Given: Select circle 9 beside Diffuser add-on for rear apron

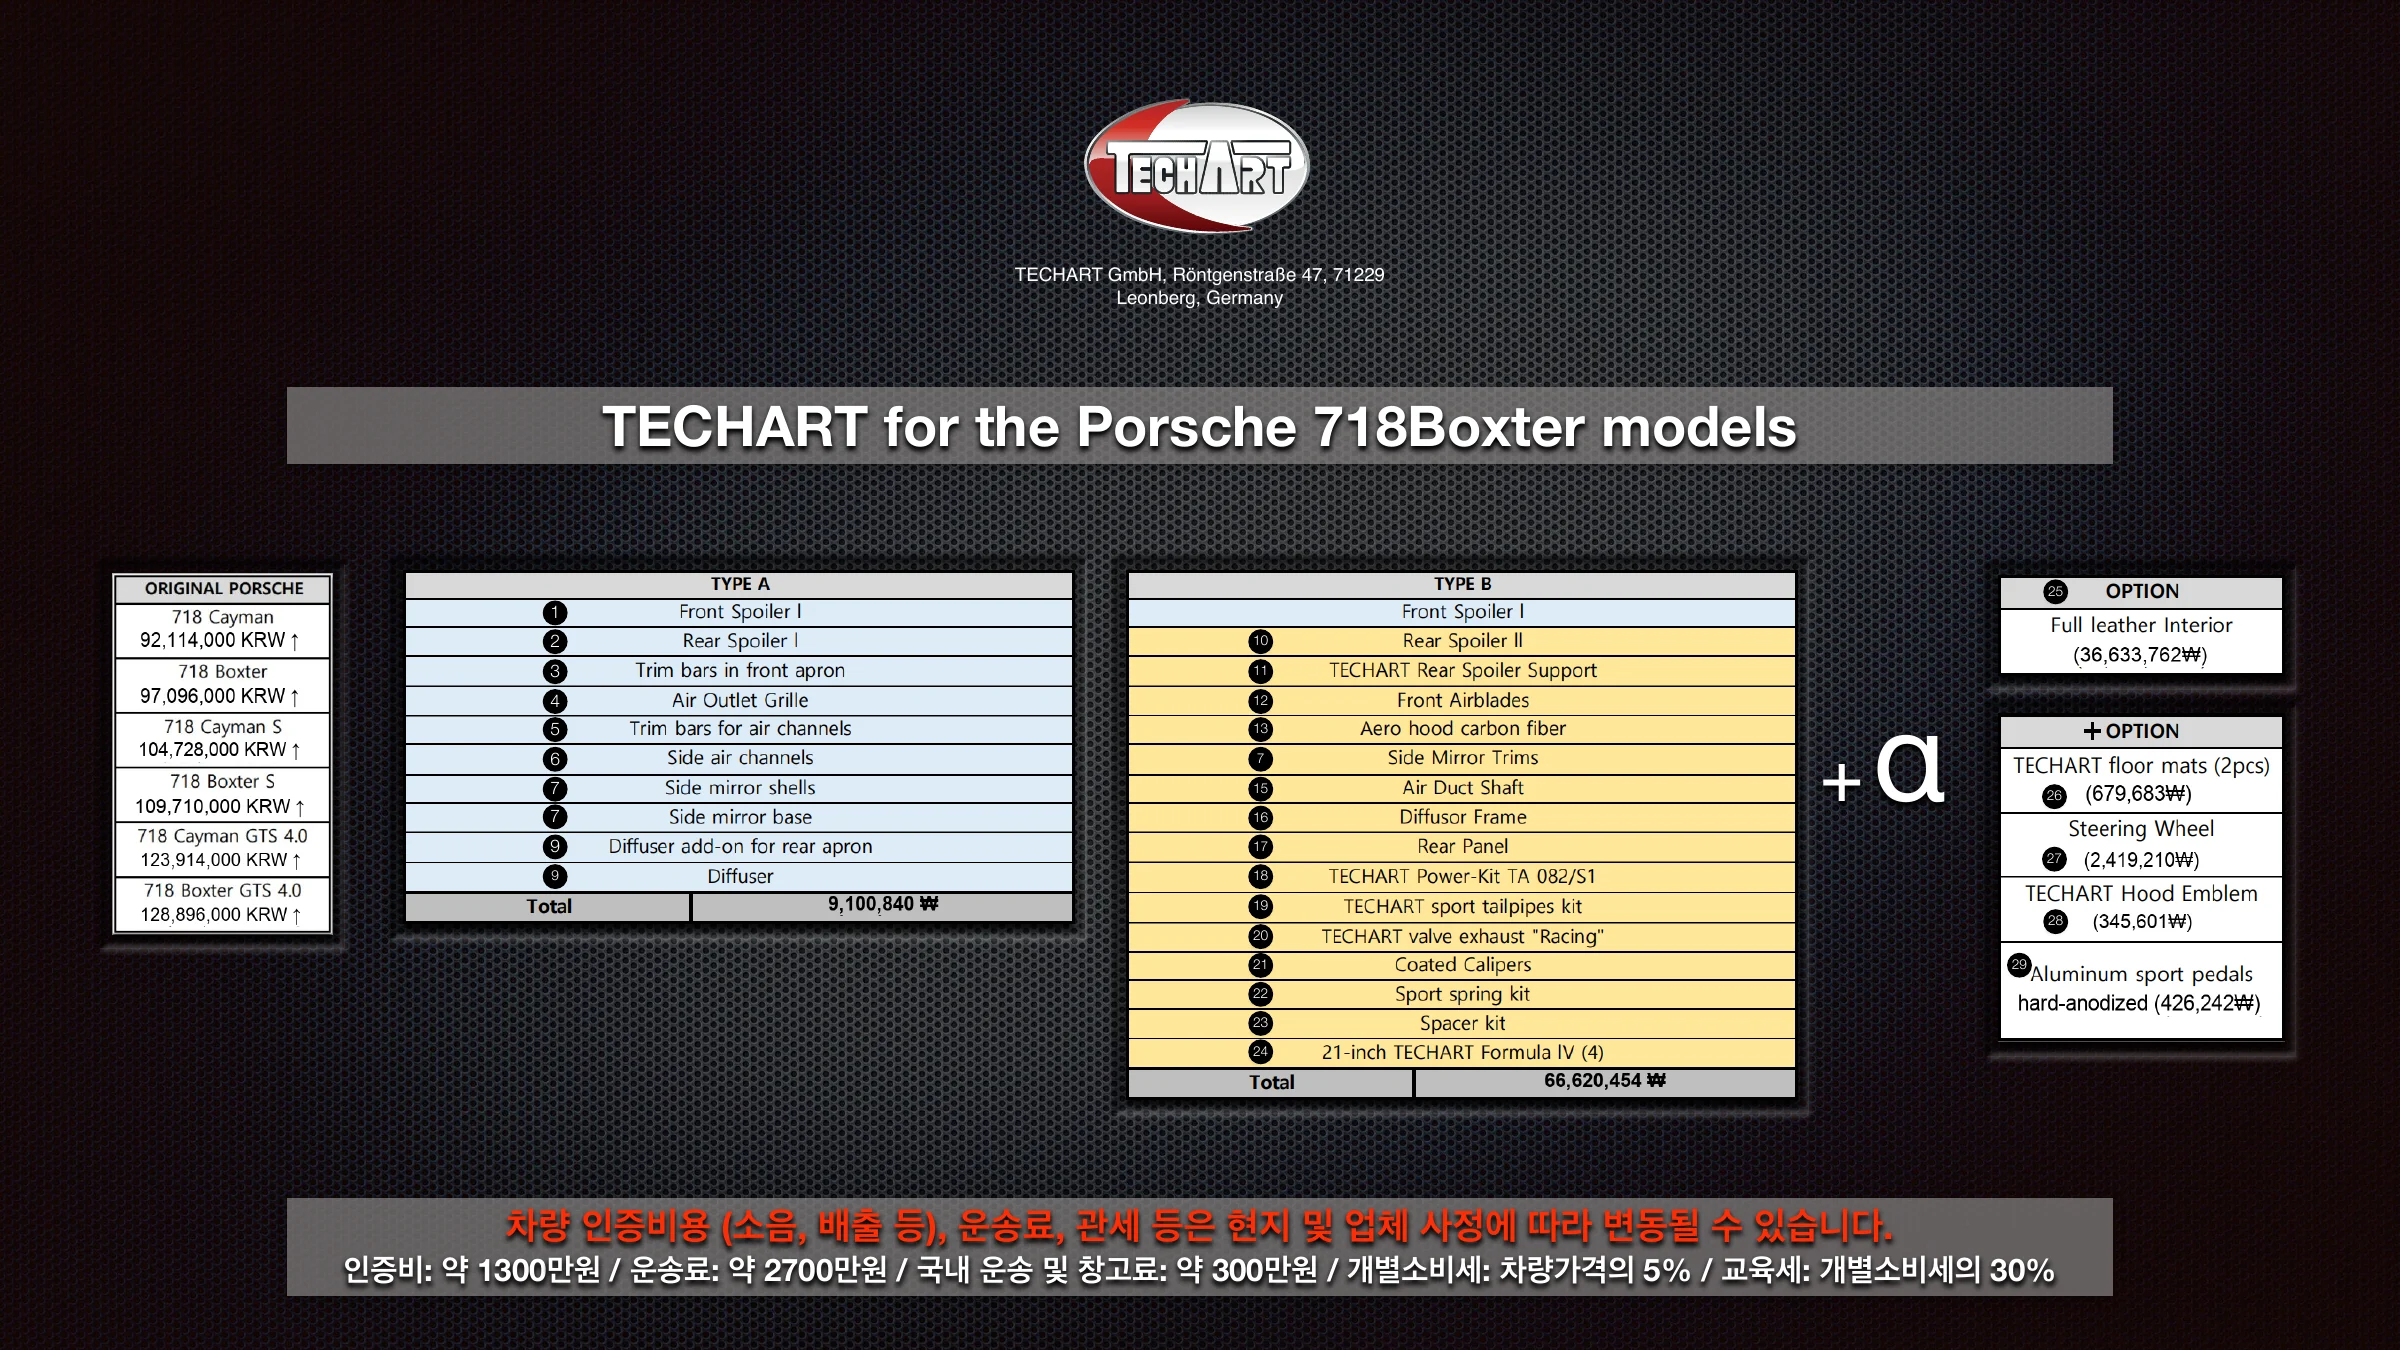Looking at the screenshot, I should tap(555, 847).
